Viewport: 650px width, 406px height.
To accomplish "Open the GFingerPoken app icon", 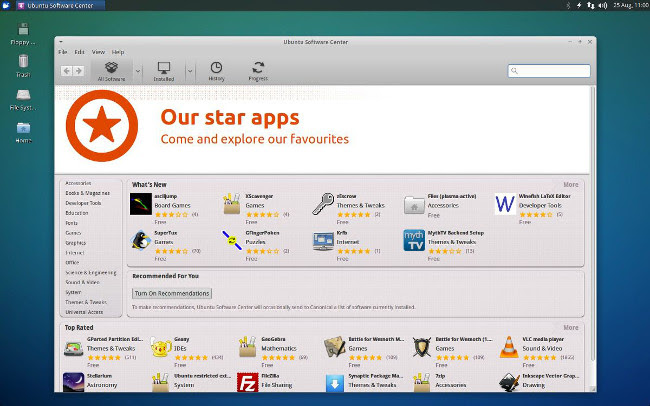I will 232,241.
